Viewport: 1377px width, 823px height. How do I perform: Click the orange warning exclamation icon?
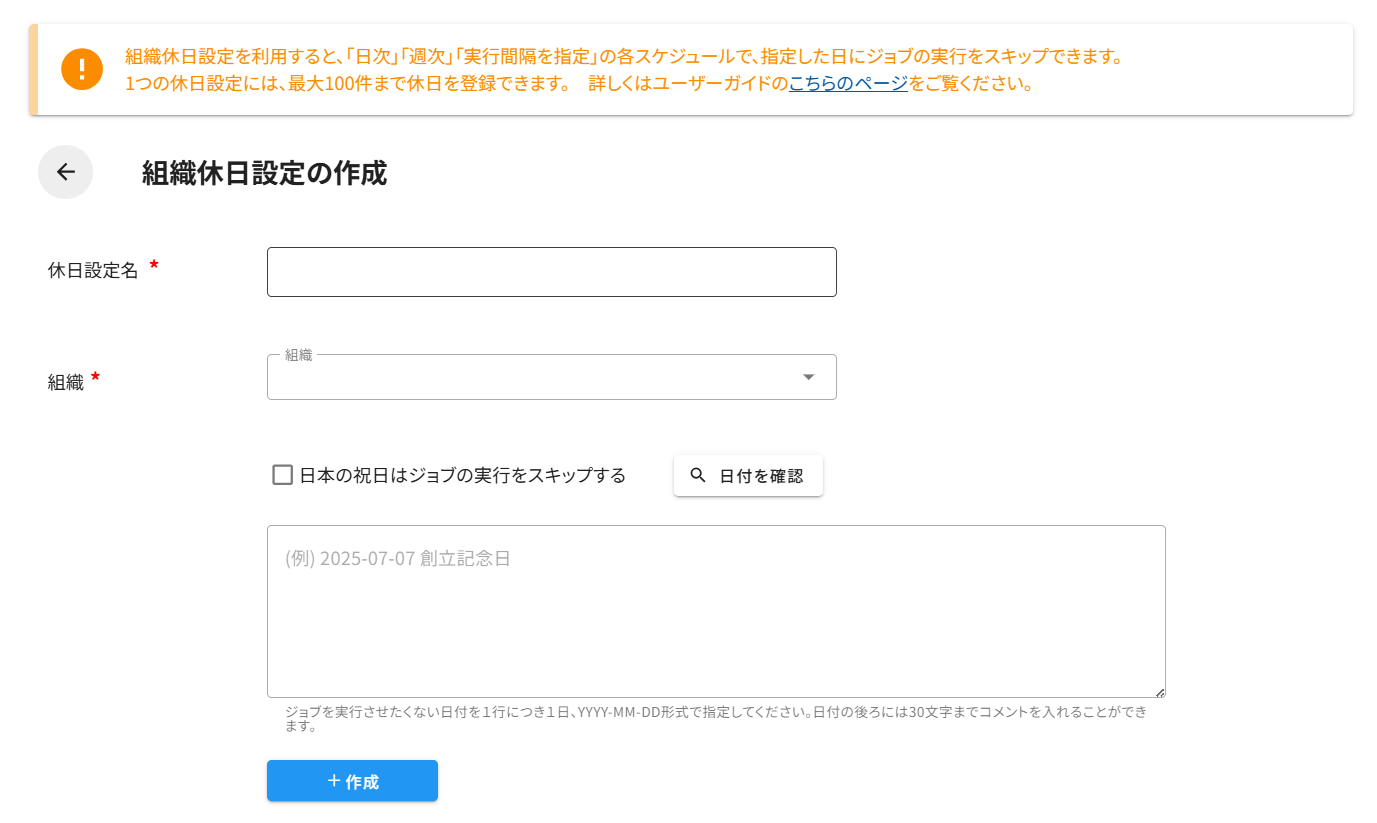click(82, 69)
